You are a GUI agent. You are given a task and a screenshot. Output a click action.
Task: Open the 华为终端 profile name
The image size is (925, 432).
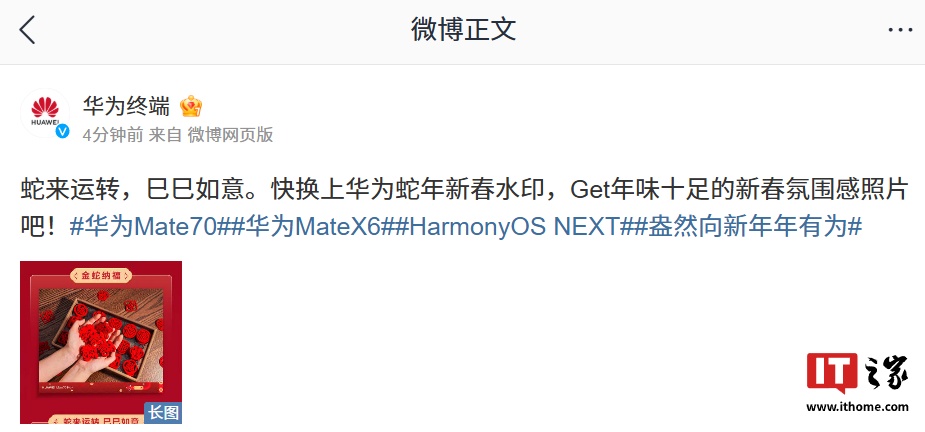coord(126,107)
